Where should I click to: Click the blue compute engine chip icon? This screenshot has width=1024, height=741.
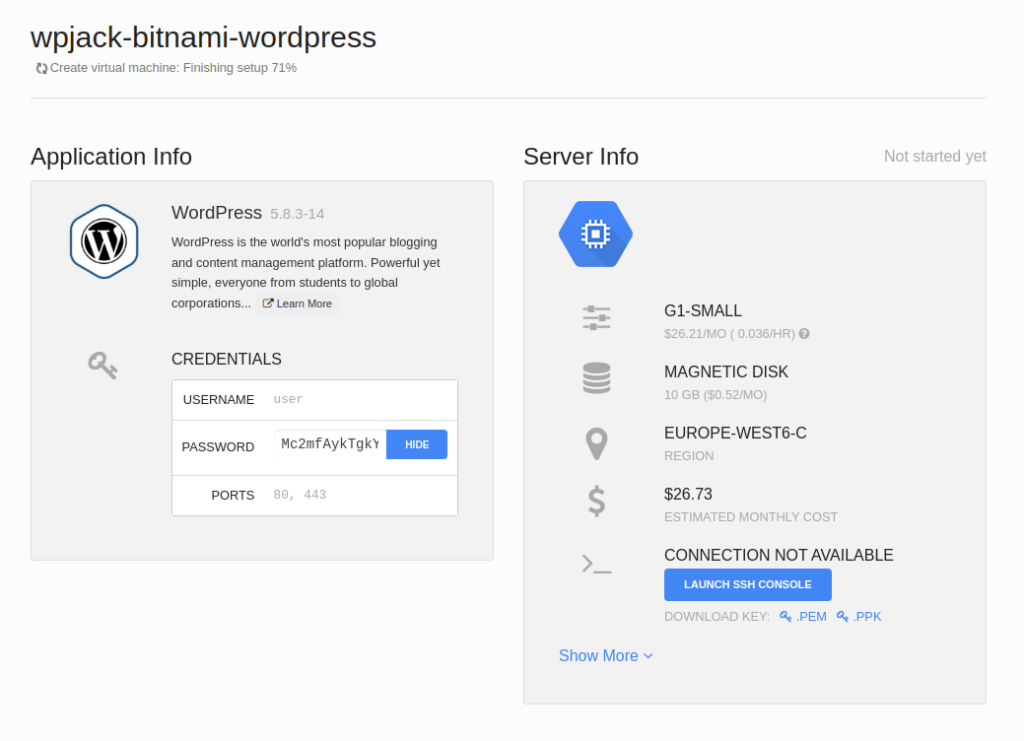click(596, 234)
